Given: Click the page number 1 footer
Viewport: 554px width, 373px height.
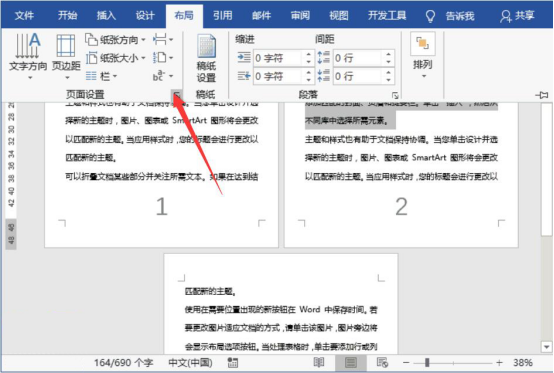Looking at the screenshot, I should tap(161, 206).
